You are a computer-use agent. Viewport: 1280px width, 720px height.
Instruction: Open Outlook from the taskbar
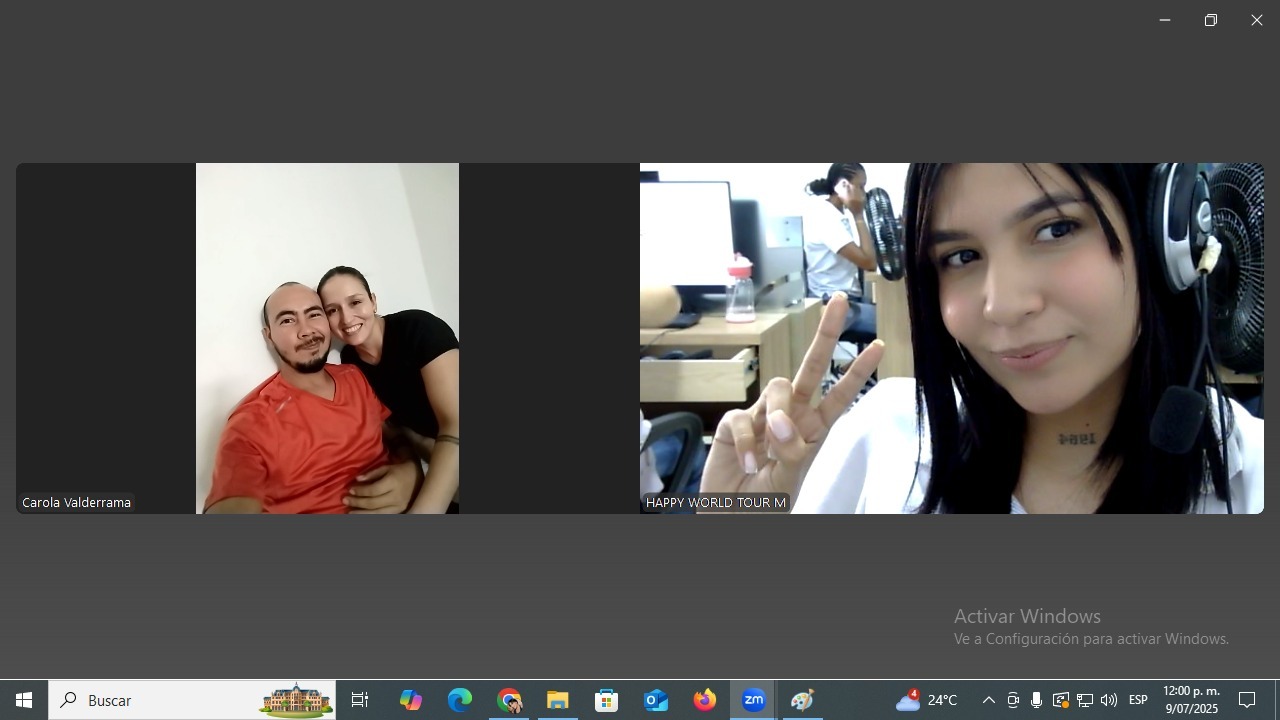(656, 700)
